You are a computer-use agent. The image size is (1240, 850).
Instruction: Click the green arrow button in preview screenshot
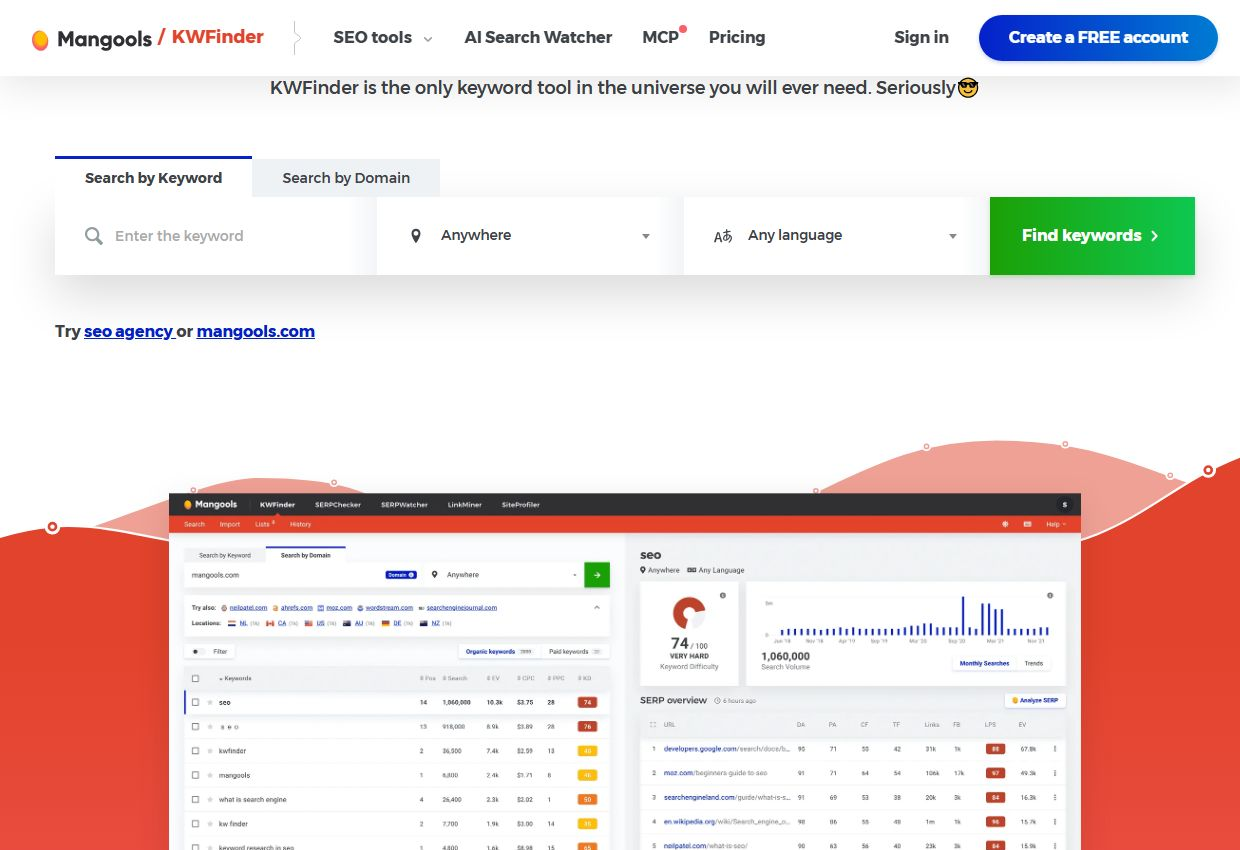(x=597, y=575)
